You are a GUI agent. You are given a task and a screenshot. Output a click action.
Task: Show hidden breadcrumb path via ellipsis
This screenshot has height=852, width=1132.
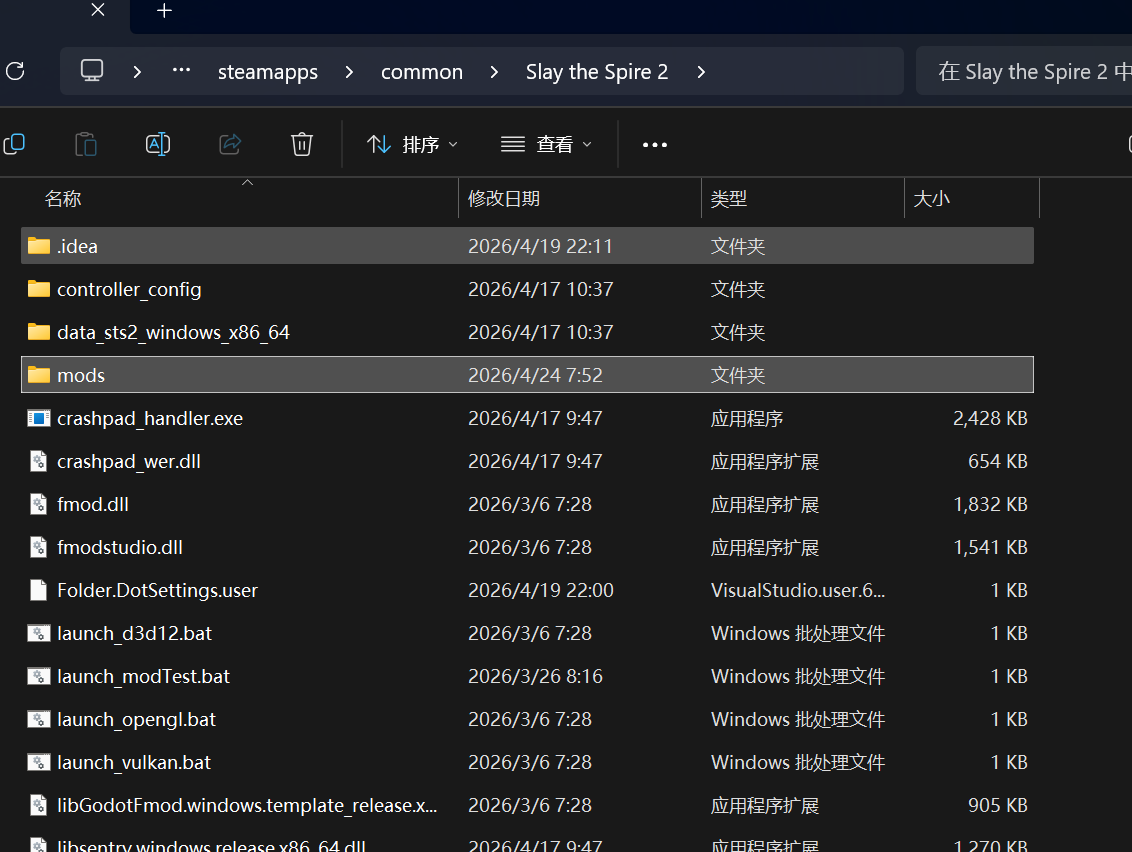181,71
